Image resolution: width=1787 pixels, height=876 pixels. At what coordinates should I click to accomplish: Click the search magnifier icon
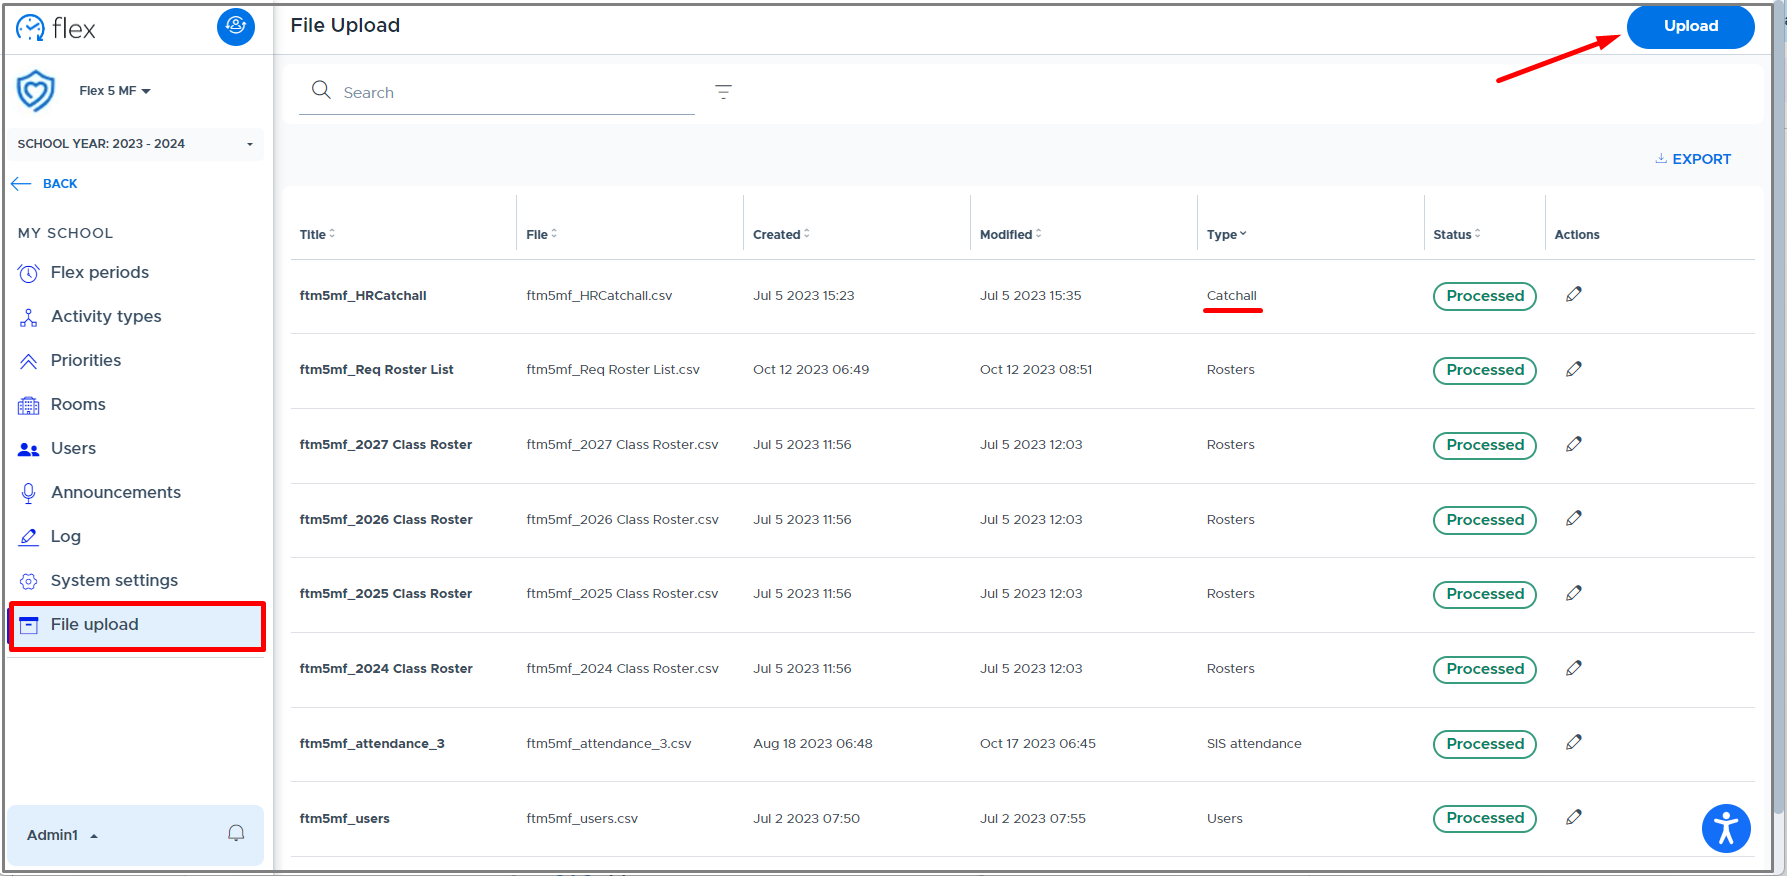321,90
